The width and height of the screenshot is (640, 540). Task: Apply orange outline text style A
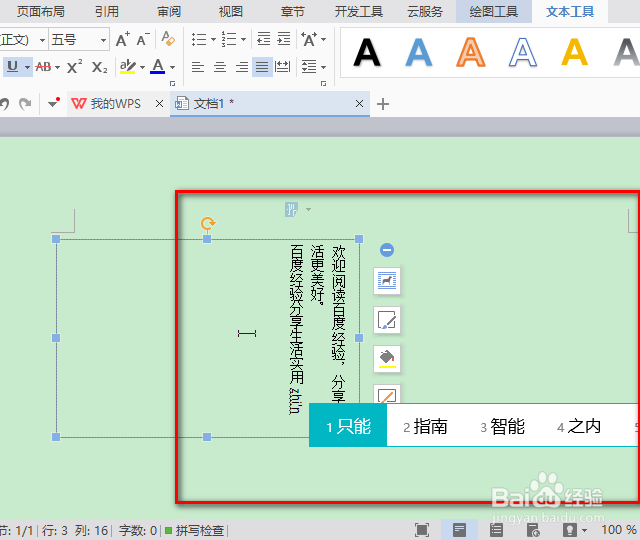coord(471,52)
